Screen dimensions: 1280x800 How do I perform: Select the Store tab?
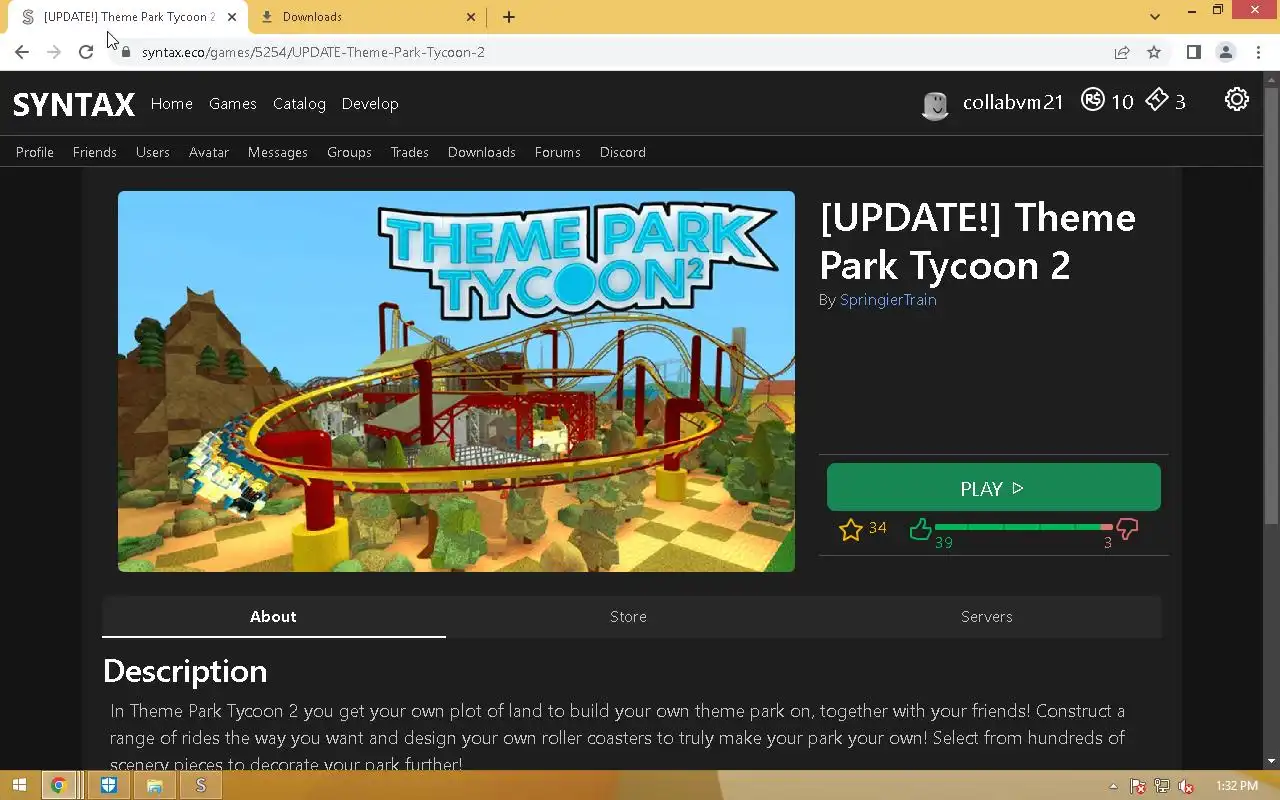[628, 617]
